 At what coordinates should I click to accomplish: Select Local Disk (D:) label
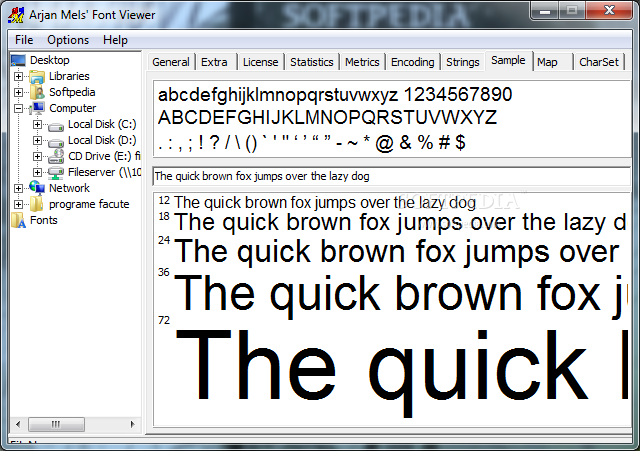click(x=102, y=140)
